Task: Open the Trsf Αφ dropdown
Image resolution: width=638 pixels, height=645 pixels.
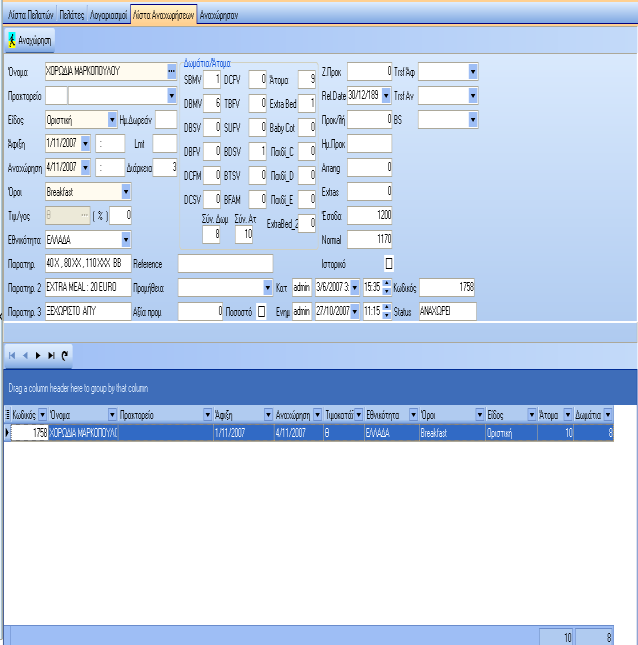Action: (x=473, y=72)
